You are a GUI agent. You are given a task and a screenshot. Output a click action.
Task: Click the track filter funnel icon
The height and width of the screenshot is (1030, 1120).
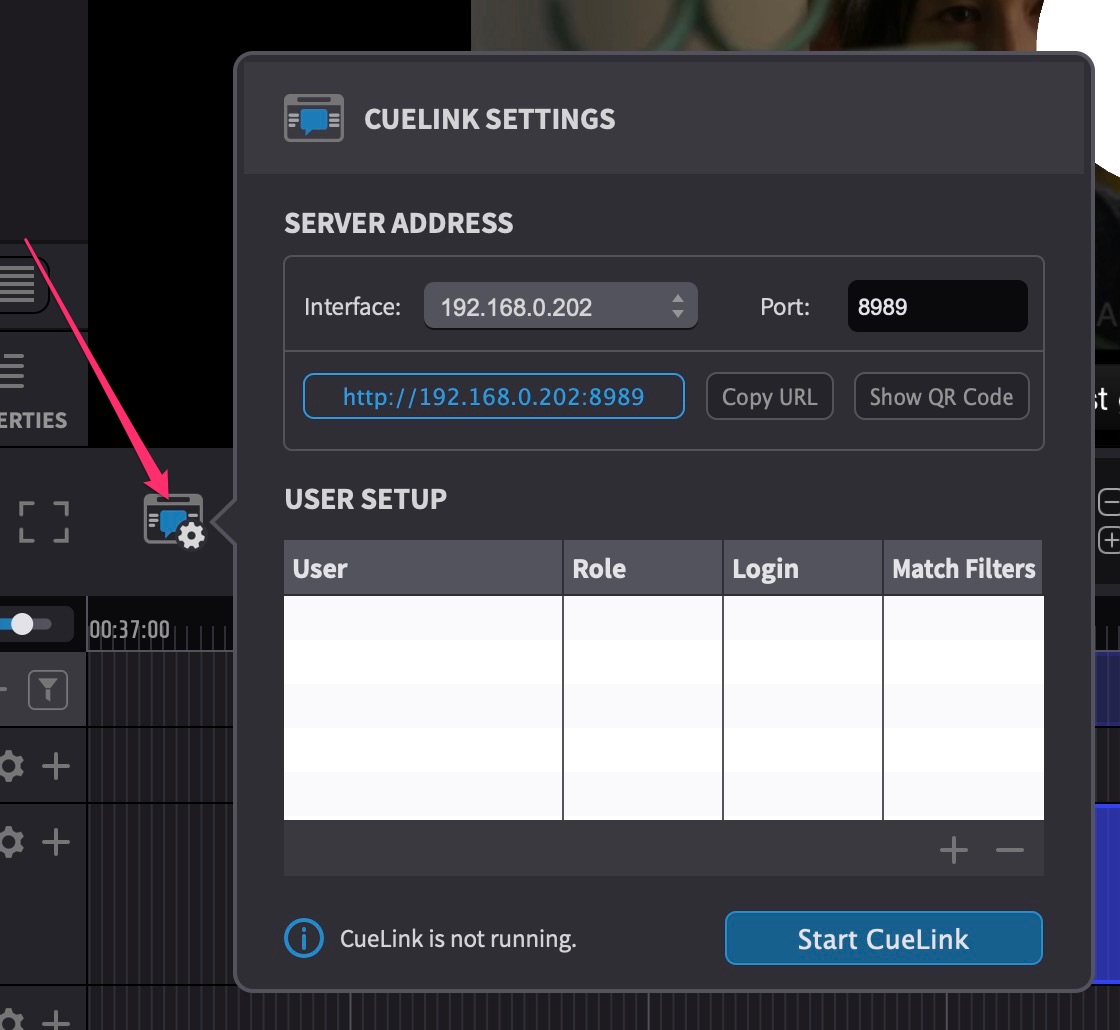pos(48,690)
